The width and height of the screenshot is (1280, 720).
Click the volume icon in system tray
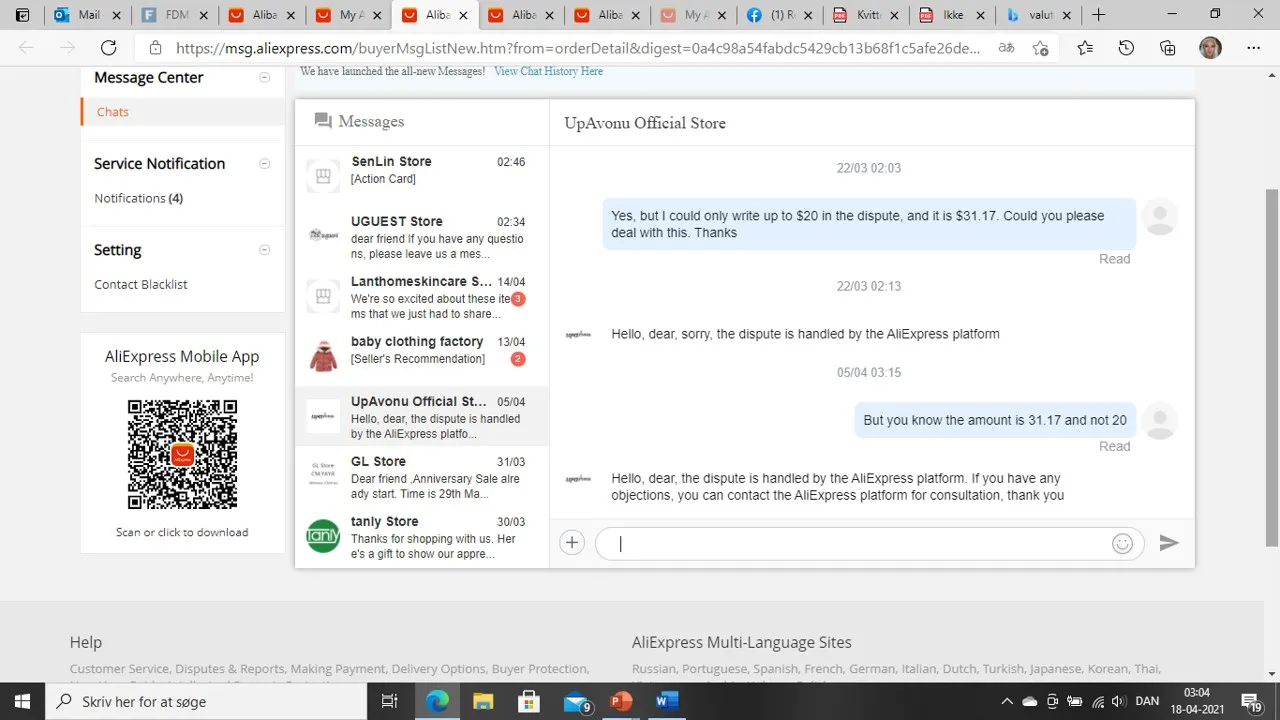1119,701
